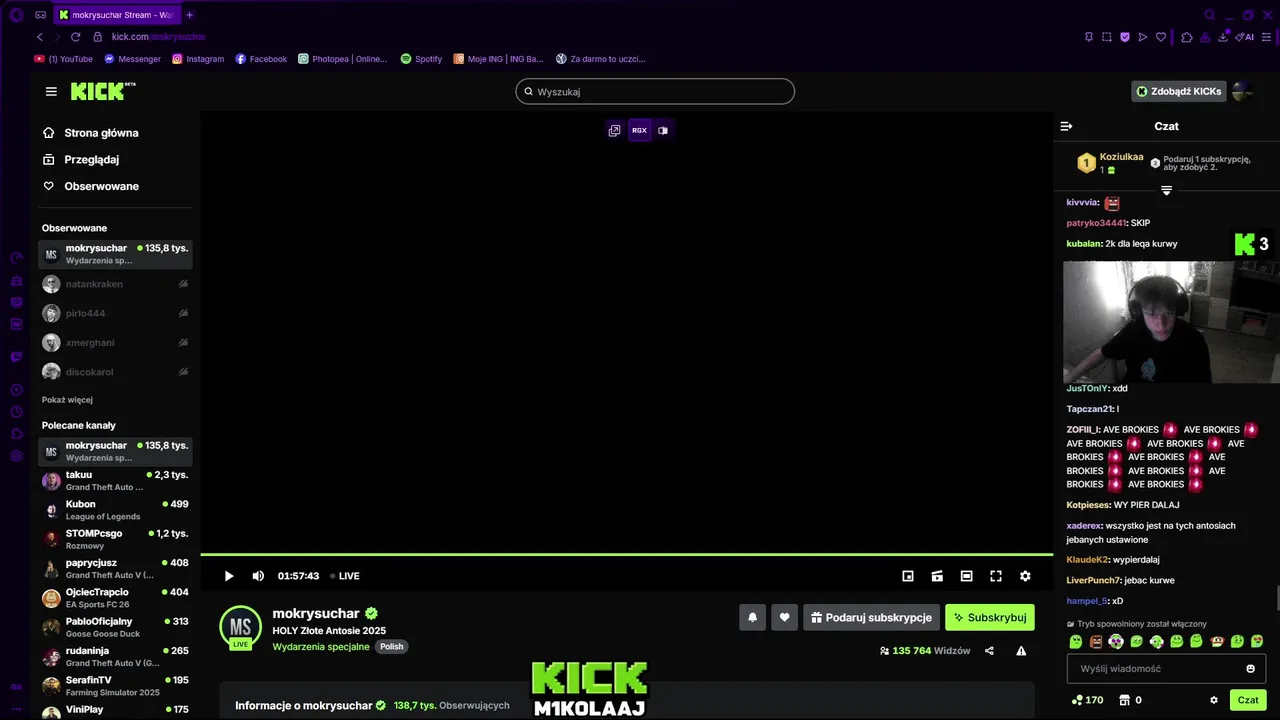Open chat settings gear

(x=1214, y=700)
